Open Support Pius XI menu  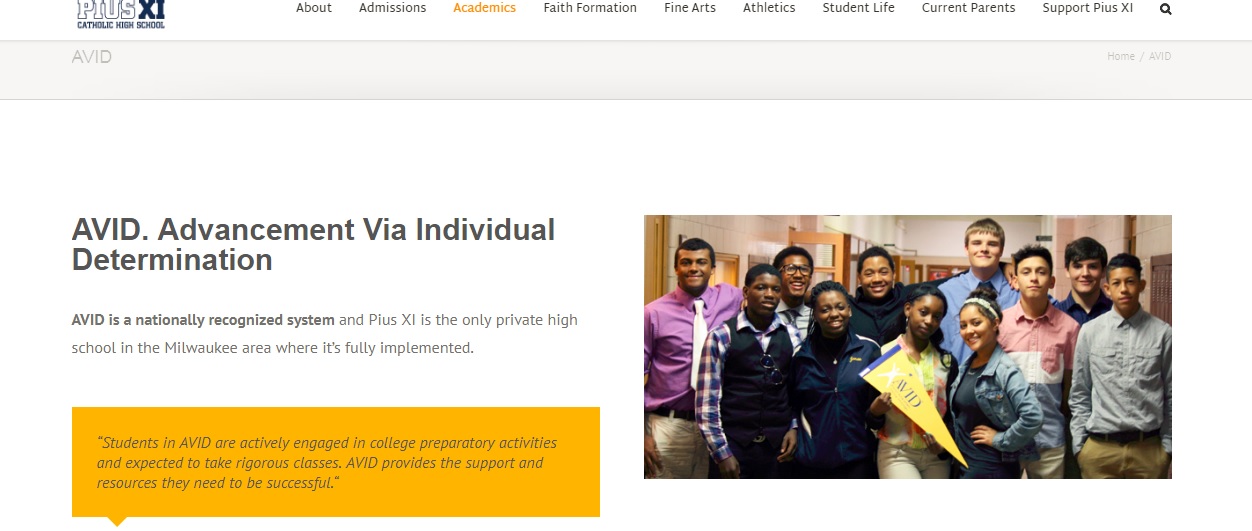coord(1088,8)
